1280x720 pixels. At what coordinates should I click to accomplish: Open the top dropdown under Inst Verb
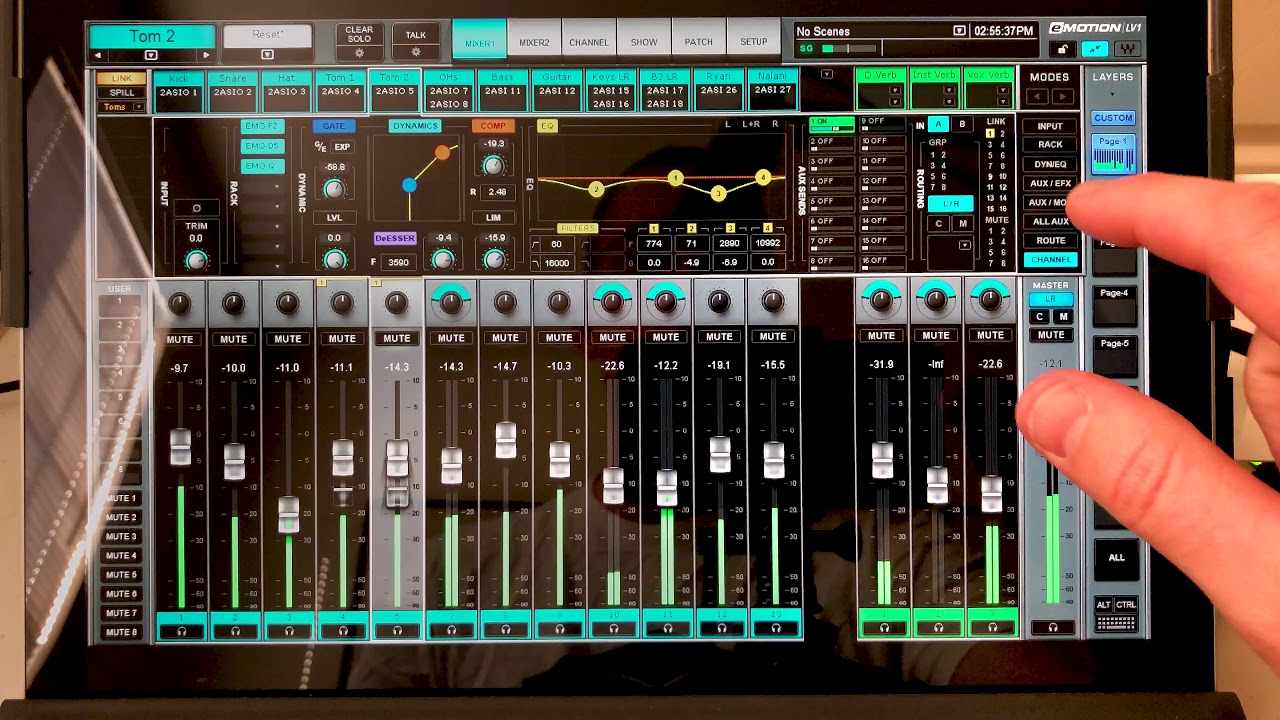point(949,90)
